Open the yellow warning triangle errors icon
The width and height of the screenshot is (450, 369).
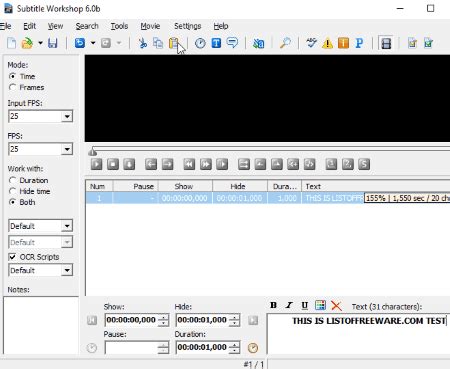pyautogui.click(x=327, y=43)
